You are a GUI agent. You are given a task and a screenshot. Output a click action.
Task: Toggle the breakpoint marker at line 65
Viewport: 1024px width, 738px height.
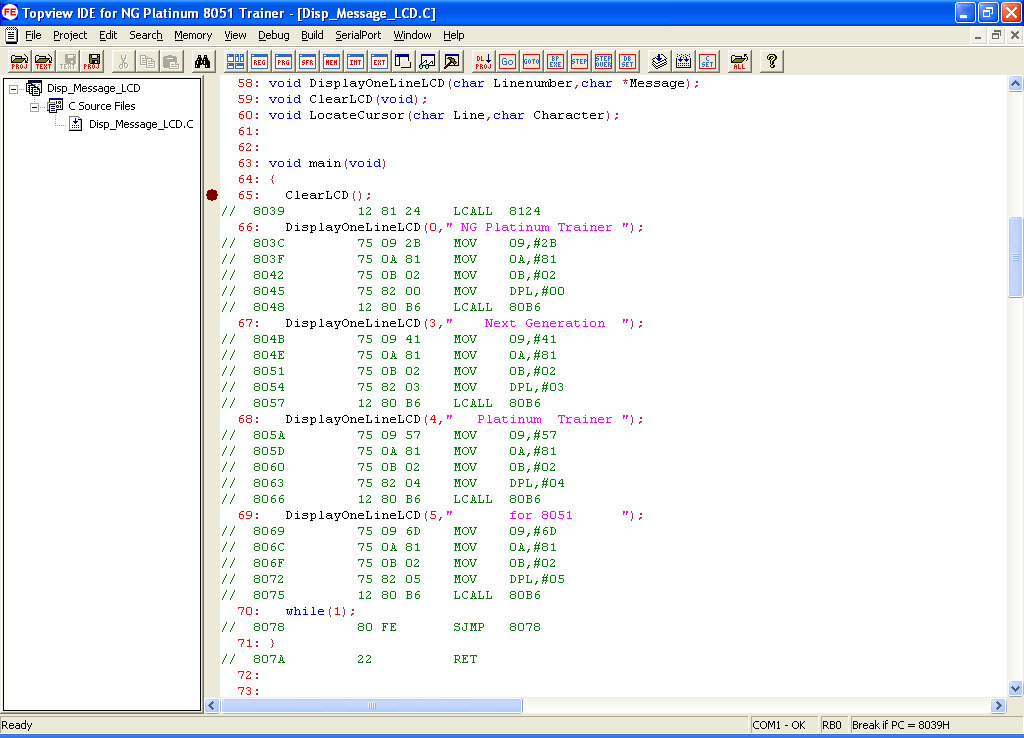coord(212,195)
